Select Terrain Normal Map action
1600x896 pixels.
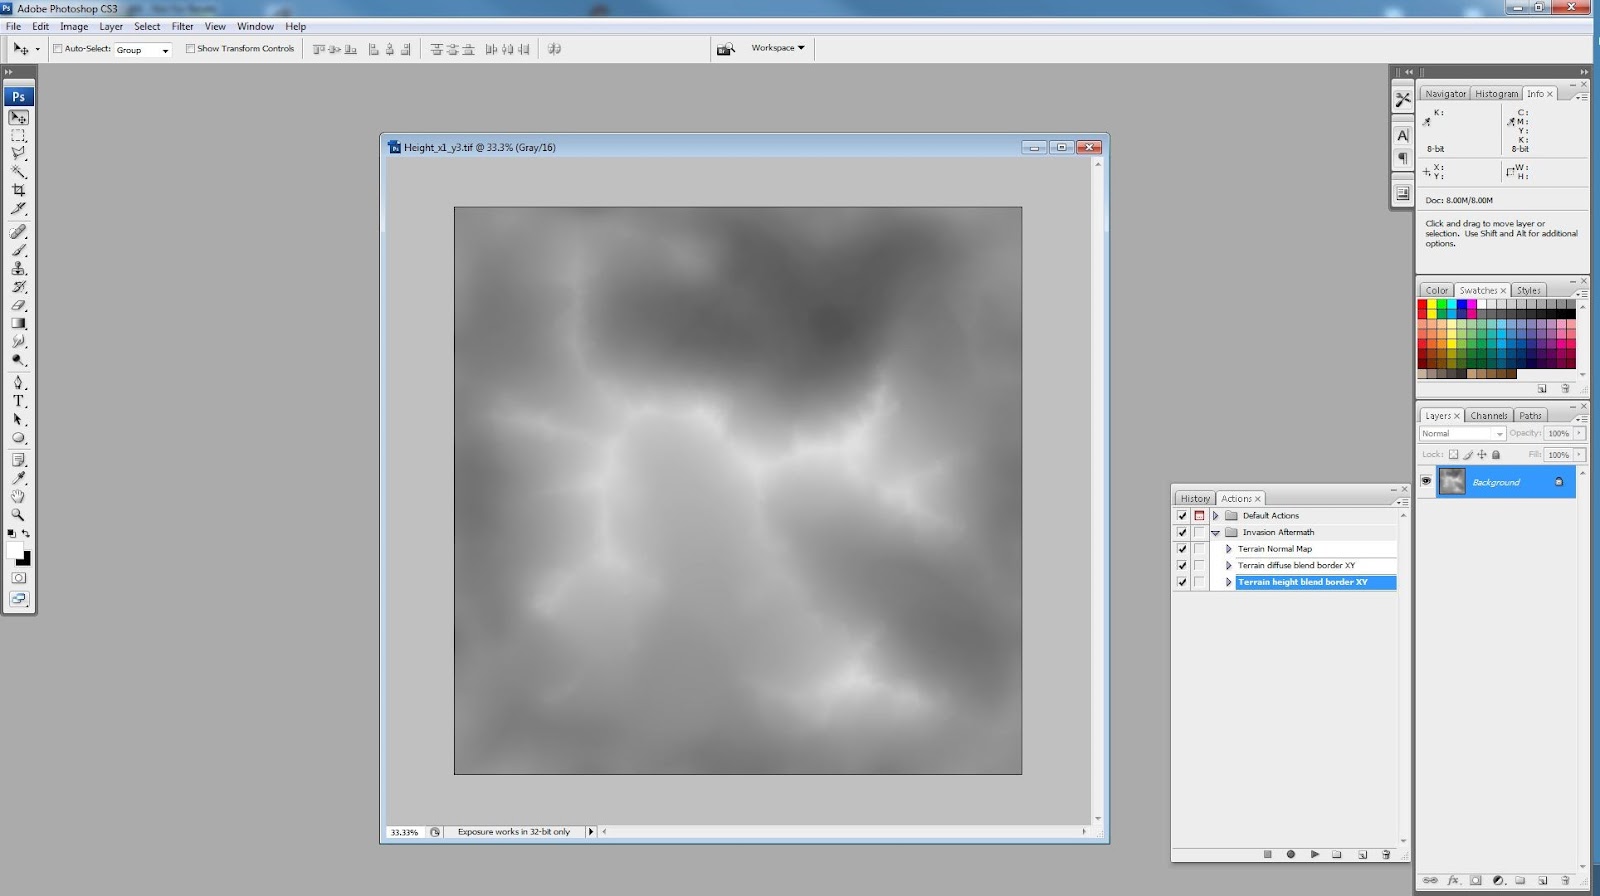click(1275, 549)
